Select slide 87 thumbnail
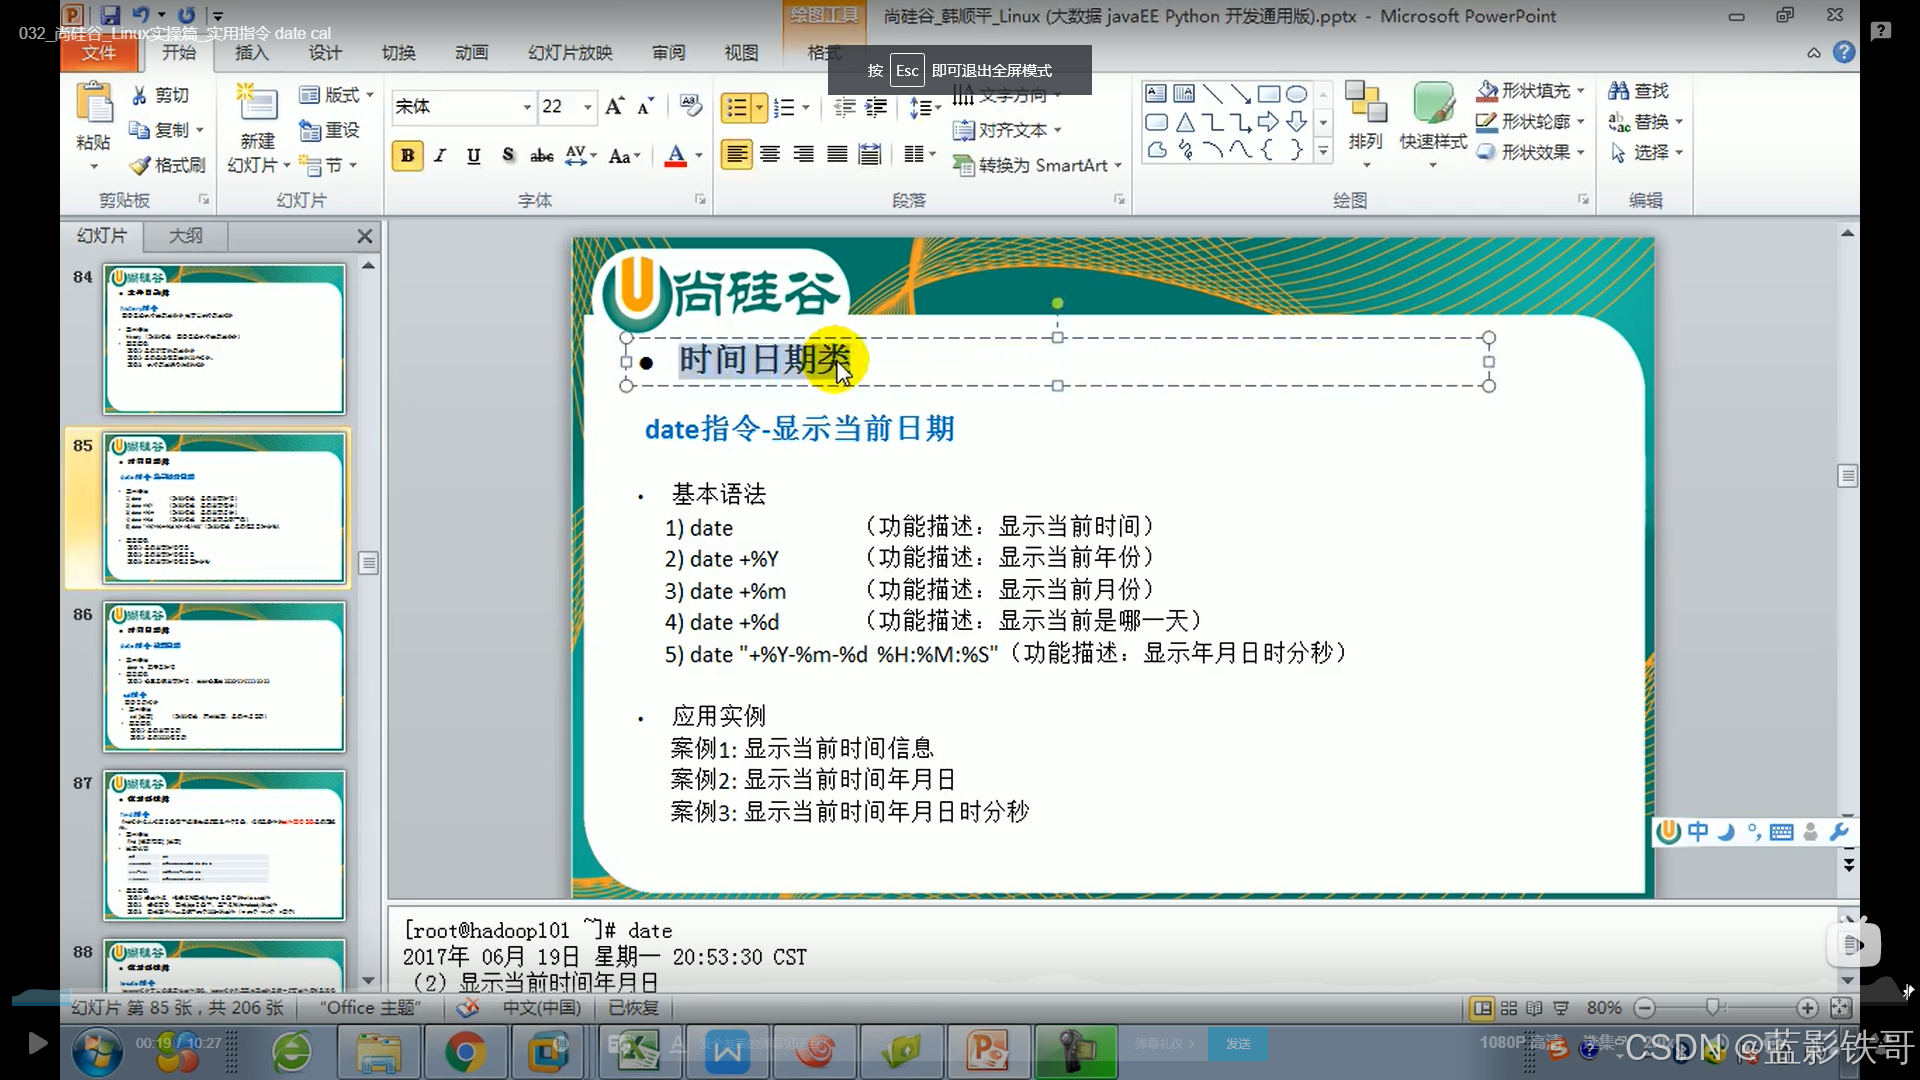 (224, 846)
